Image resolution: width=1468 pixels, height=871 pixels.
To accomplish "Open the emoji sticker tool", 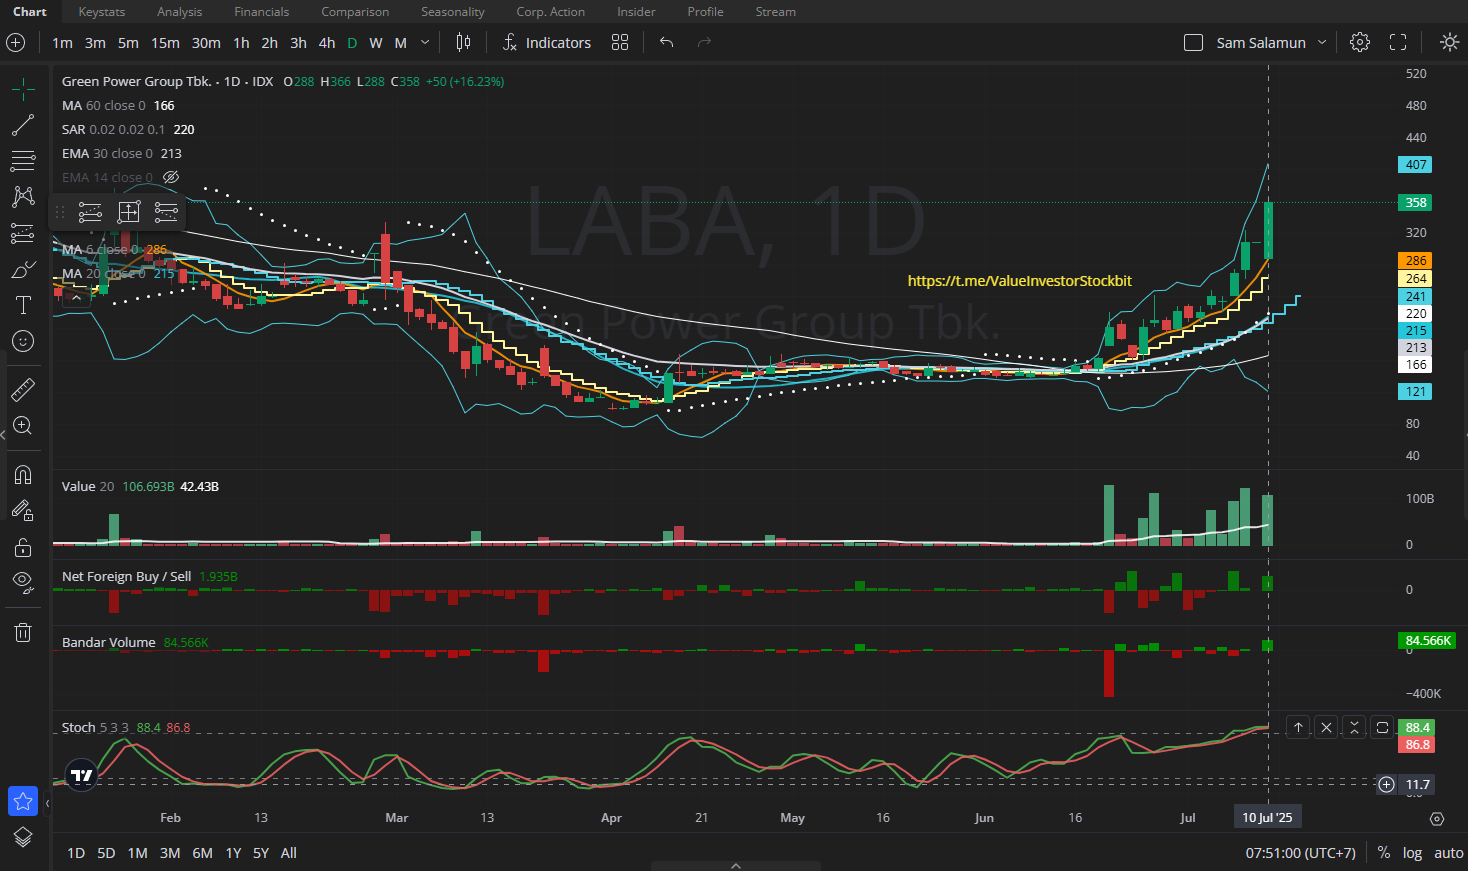I will [x=23, y=341].
